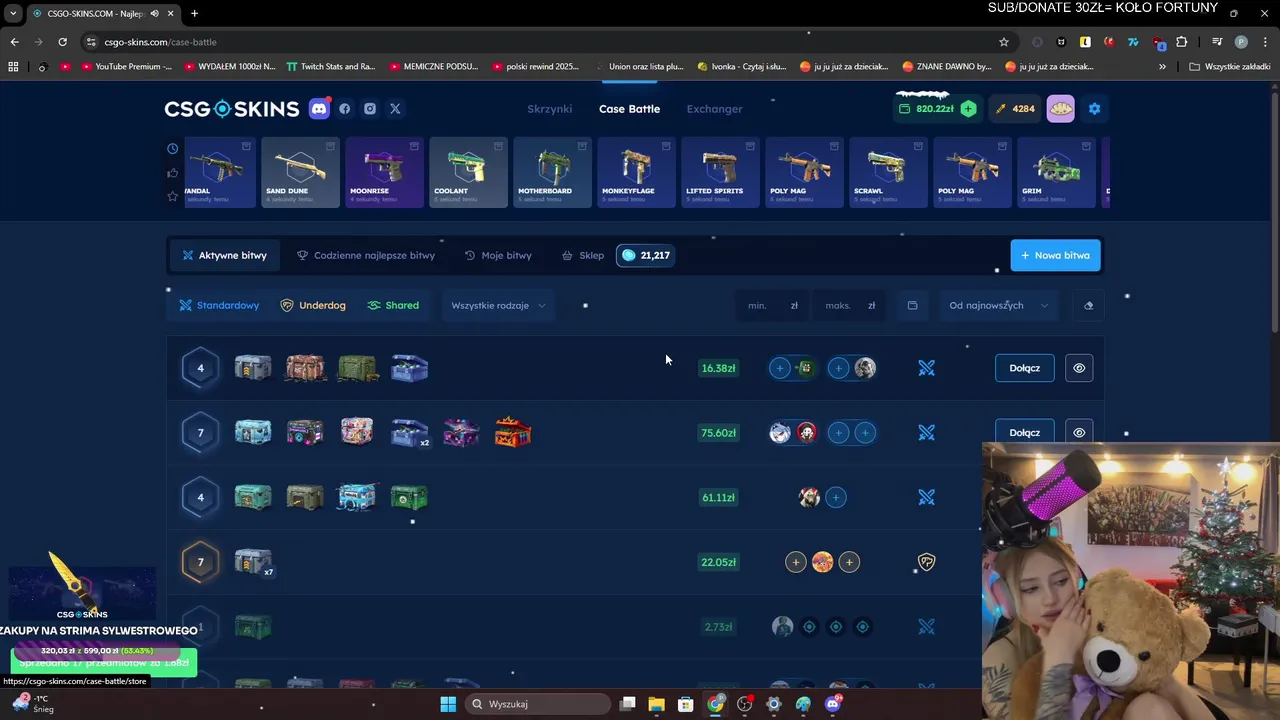The width and height of the screenshot is (1280, 720).
Task: Select the best drops thumbs-up icon
Action: coord(173,173)
